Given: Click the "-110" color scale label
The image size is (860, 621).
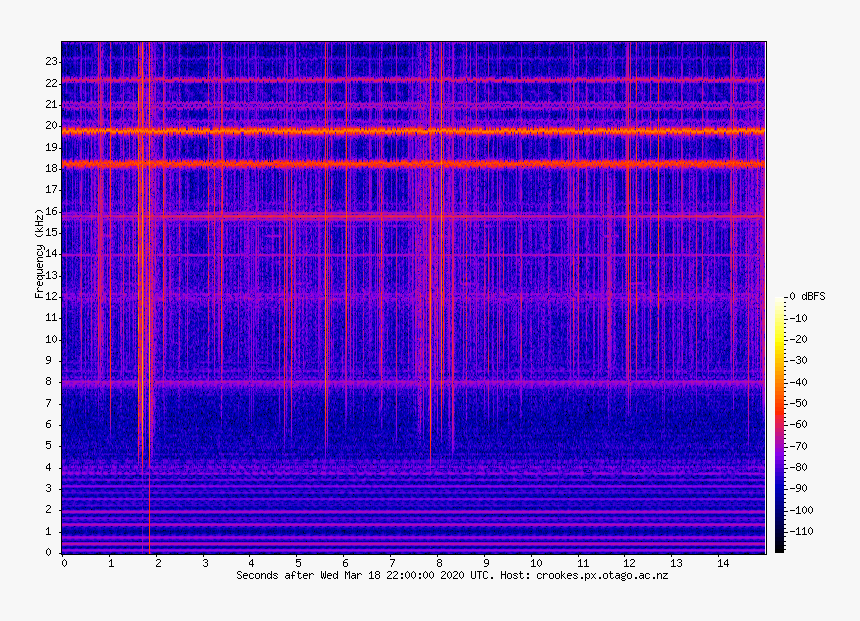Looking at the screenshot, I should pos(801,531).
